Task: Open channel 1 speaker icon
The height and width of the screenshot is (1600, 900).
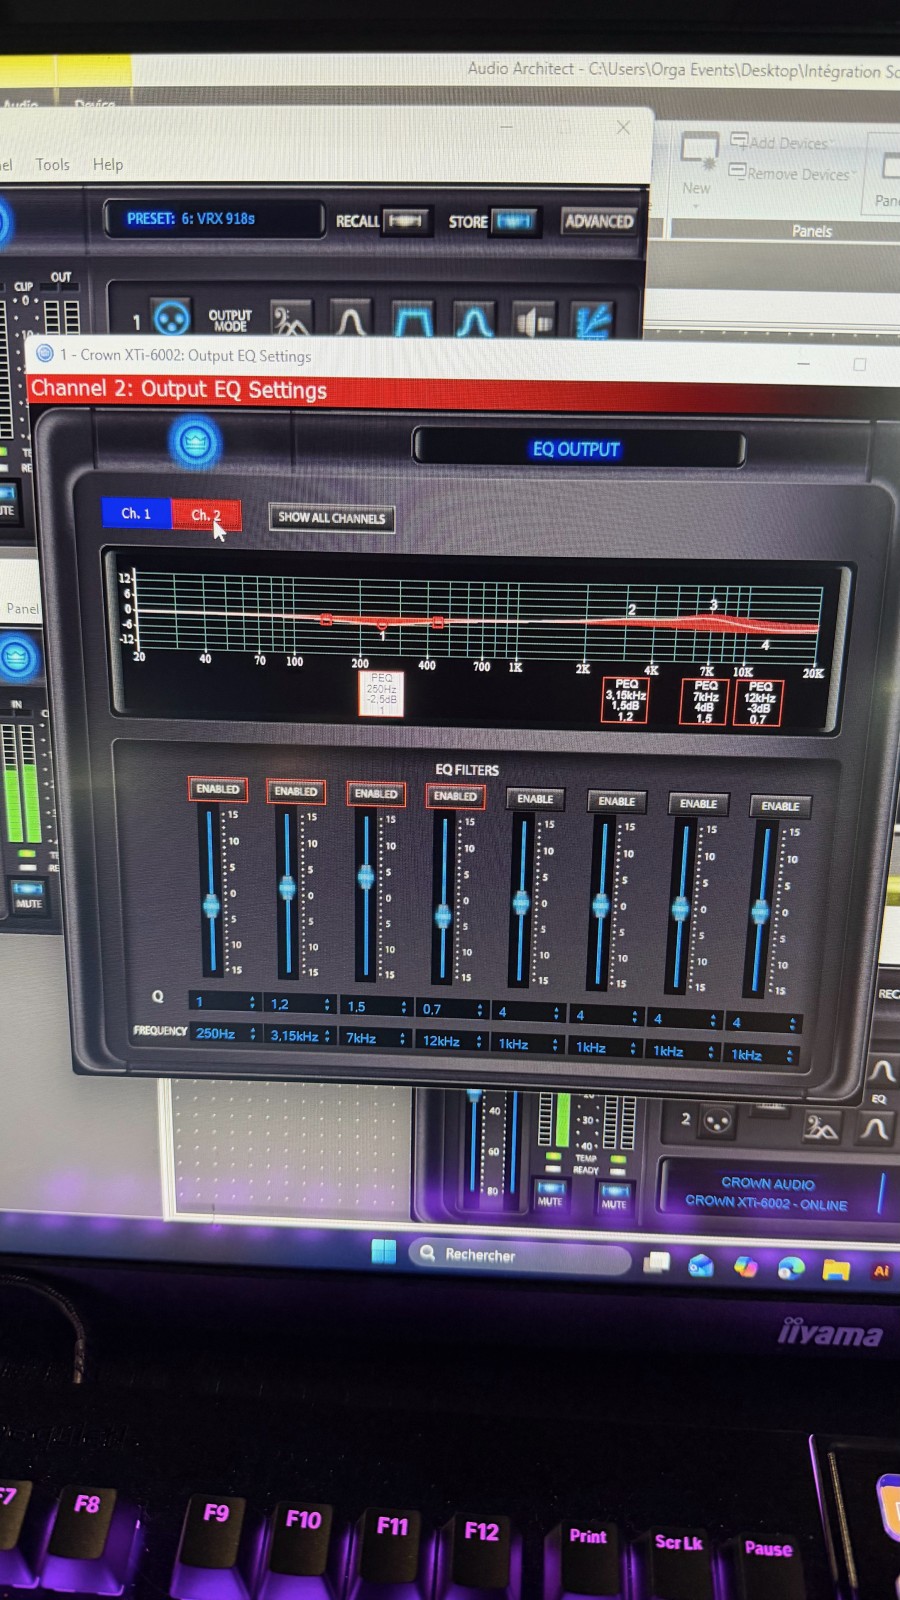Action: click(533, 322)
